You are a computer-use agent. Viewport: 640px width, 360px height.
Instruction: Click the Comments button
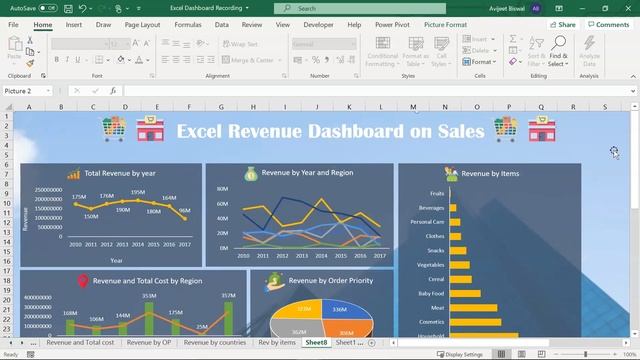[x=609, y=25]
